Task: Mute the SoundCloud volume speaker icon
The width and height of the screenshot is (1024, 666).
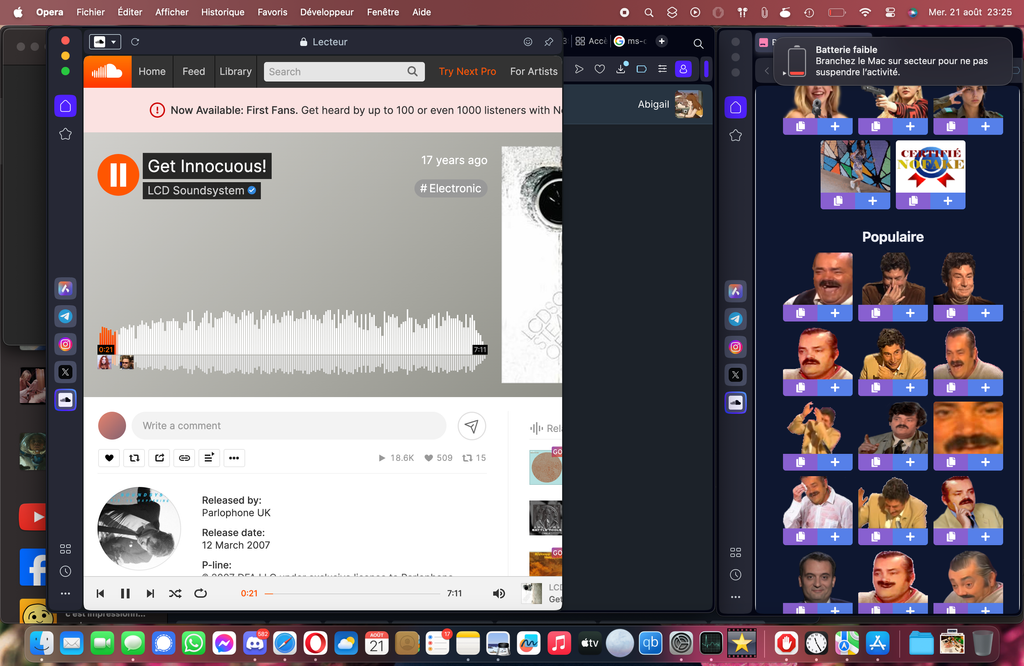Action: pos(499,594)
